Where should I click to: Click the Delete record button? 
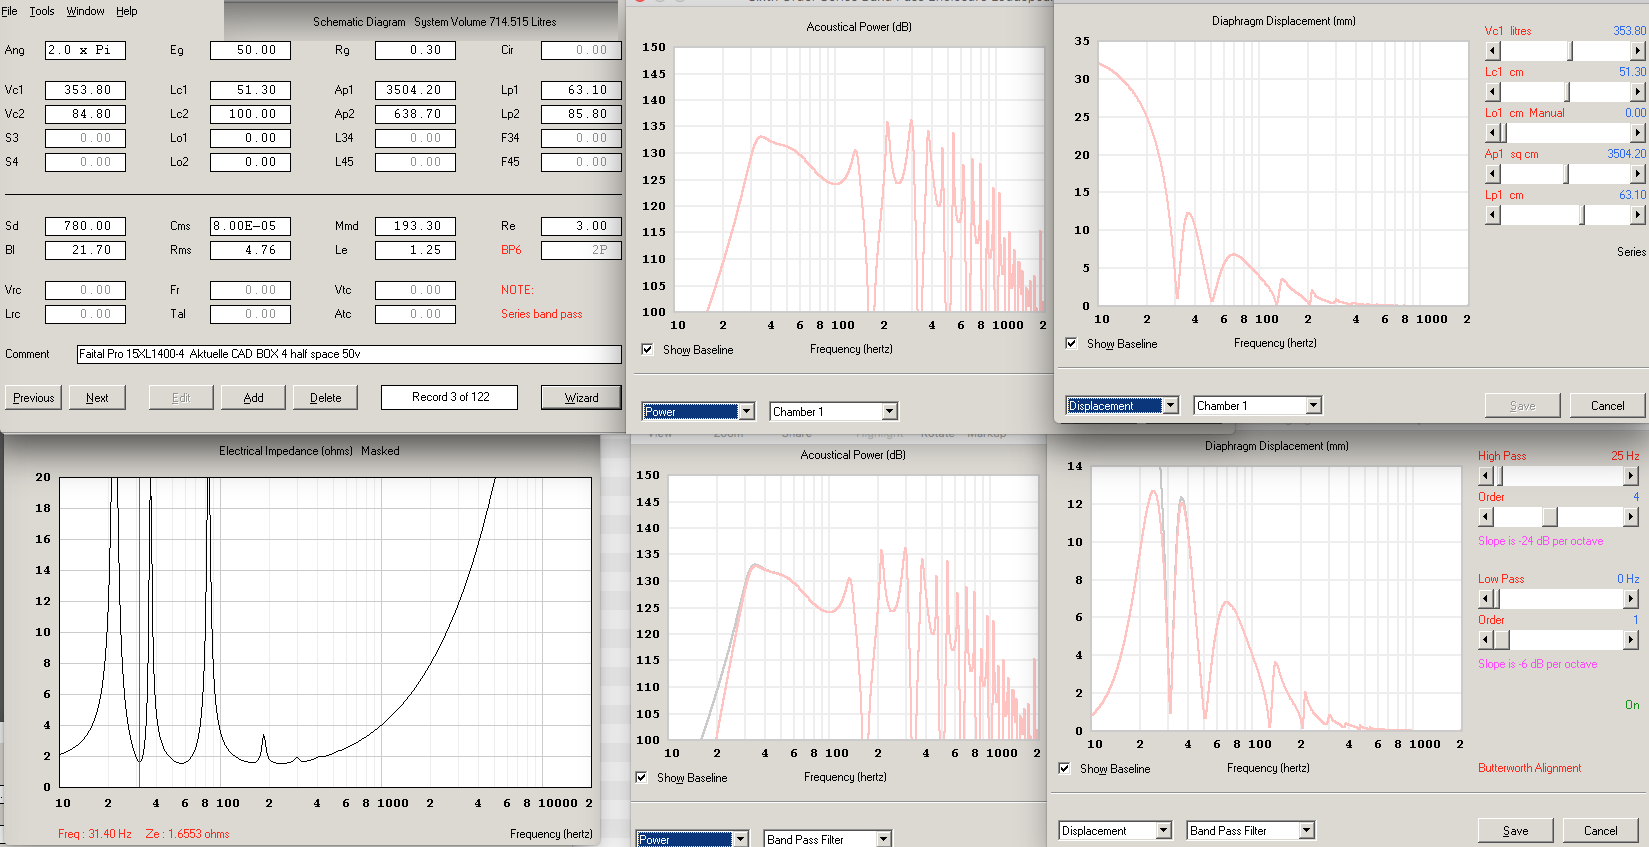pyautogui.click(x=325, y=397)
